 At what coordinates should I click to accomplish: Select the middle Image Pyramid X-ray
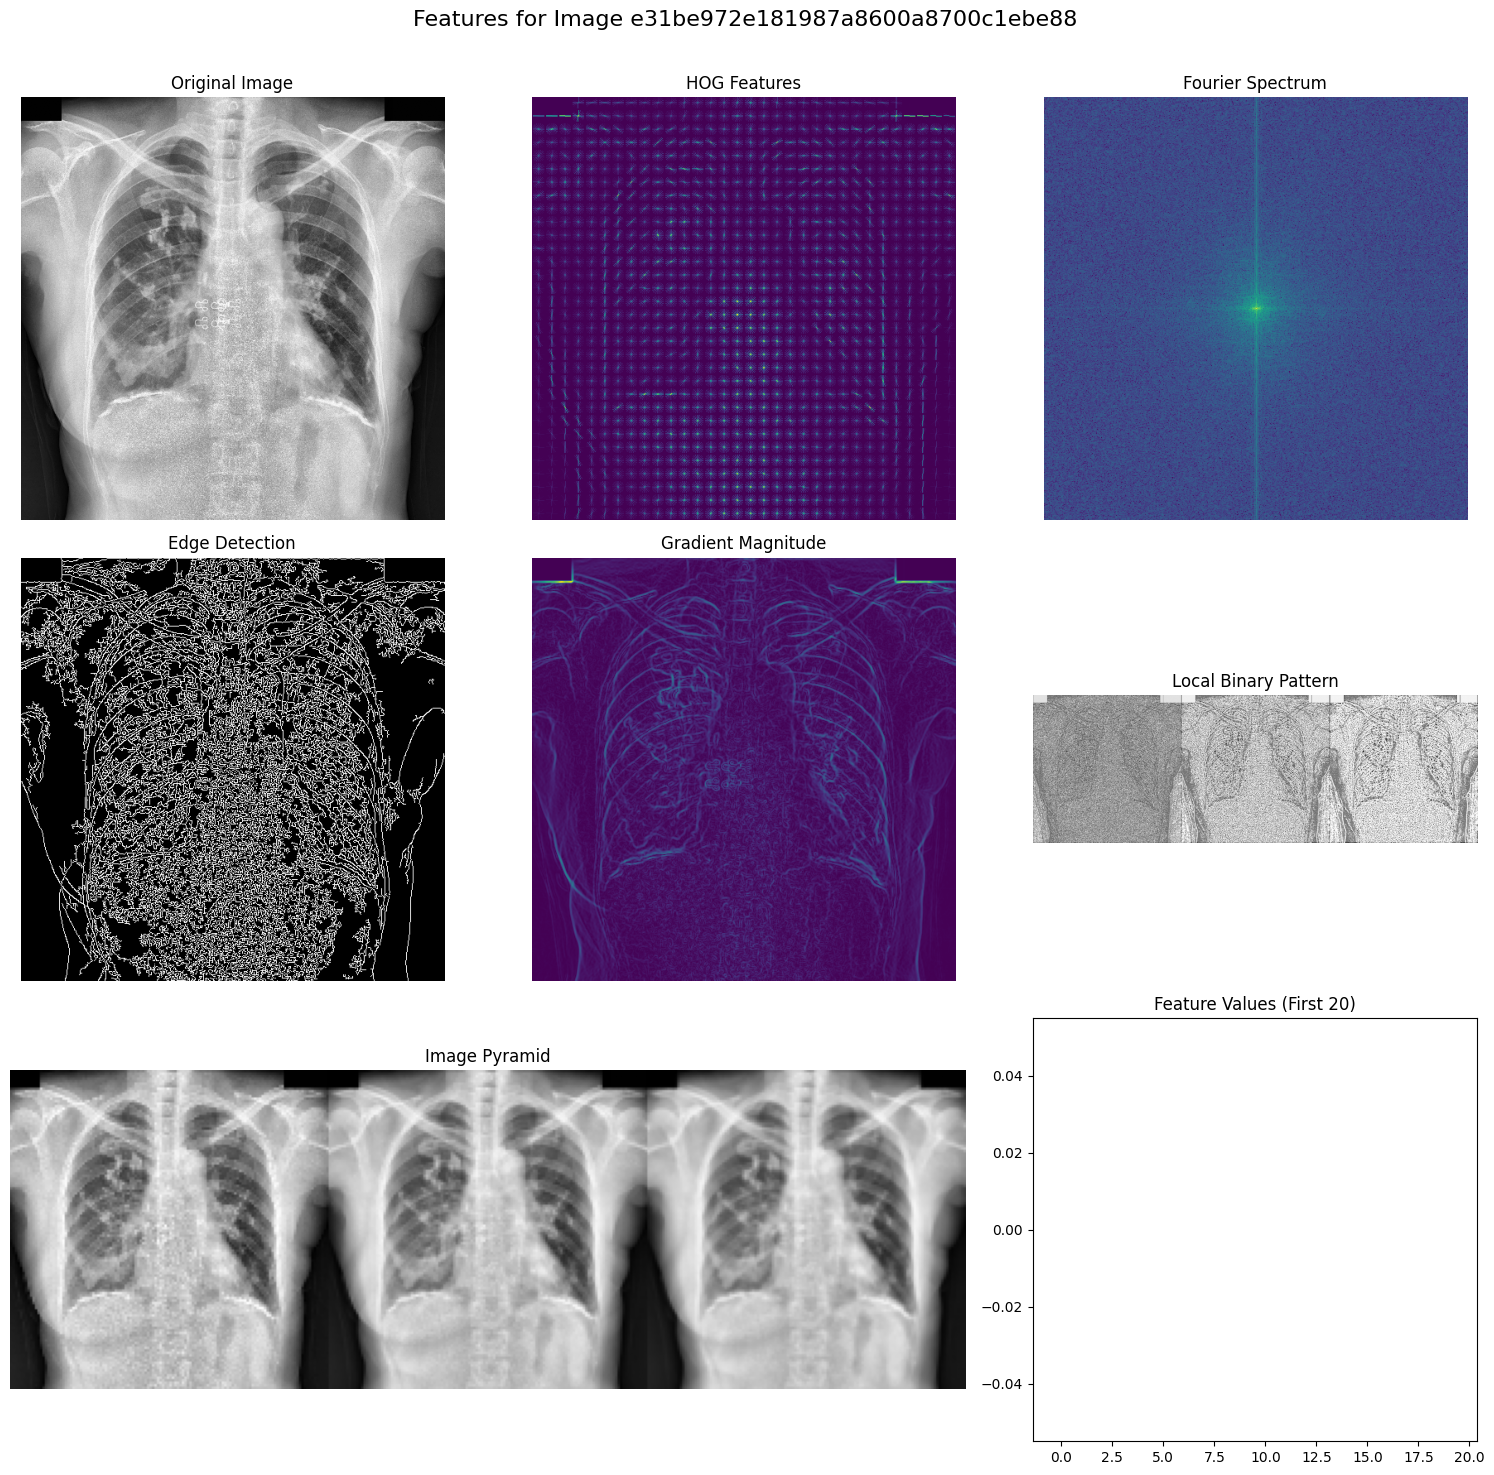pyautogui.click(x=488, y=1229)
